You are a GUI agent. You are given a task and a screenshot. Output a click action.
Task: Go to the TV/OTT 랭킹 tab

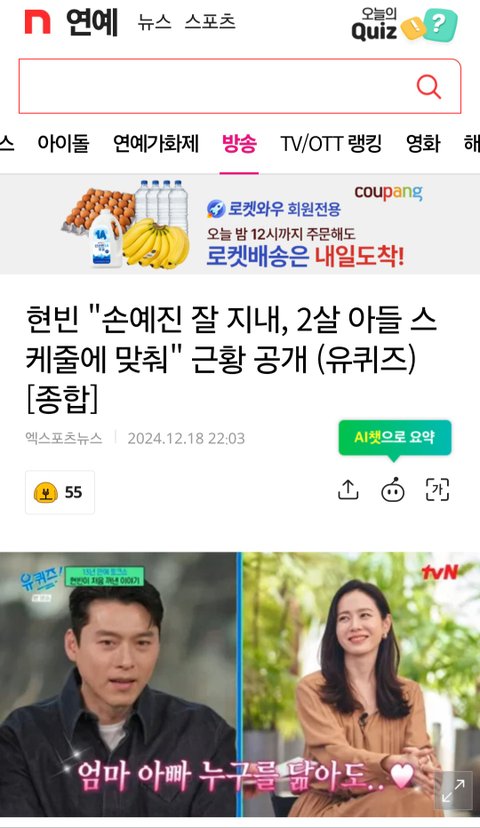pos(331,144)
